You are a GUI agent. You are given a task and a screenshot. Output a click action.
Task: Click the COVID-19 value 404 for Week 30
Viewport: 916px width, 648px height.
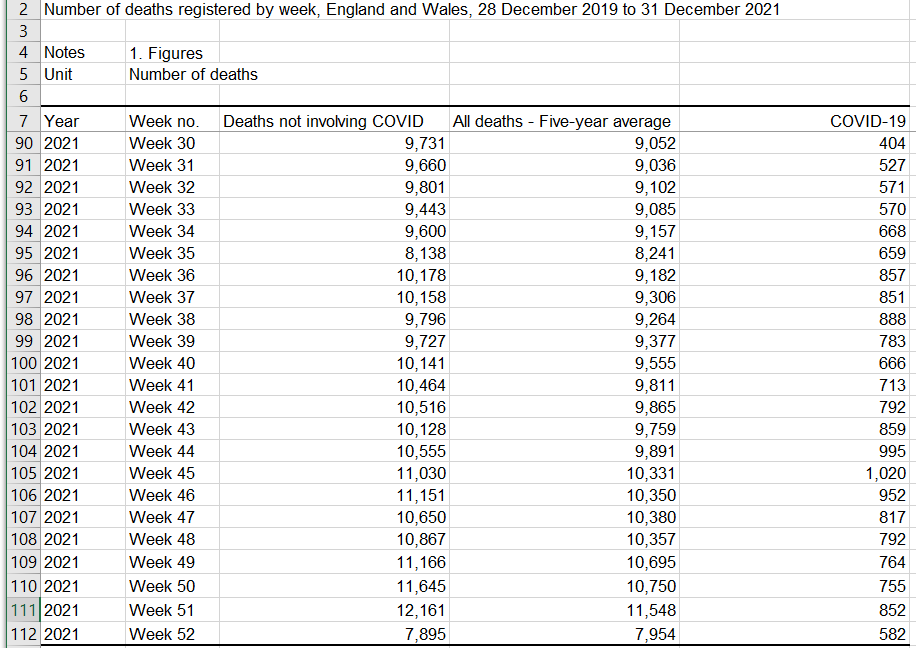[891, 143]
